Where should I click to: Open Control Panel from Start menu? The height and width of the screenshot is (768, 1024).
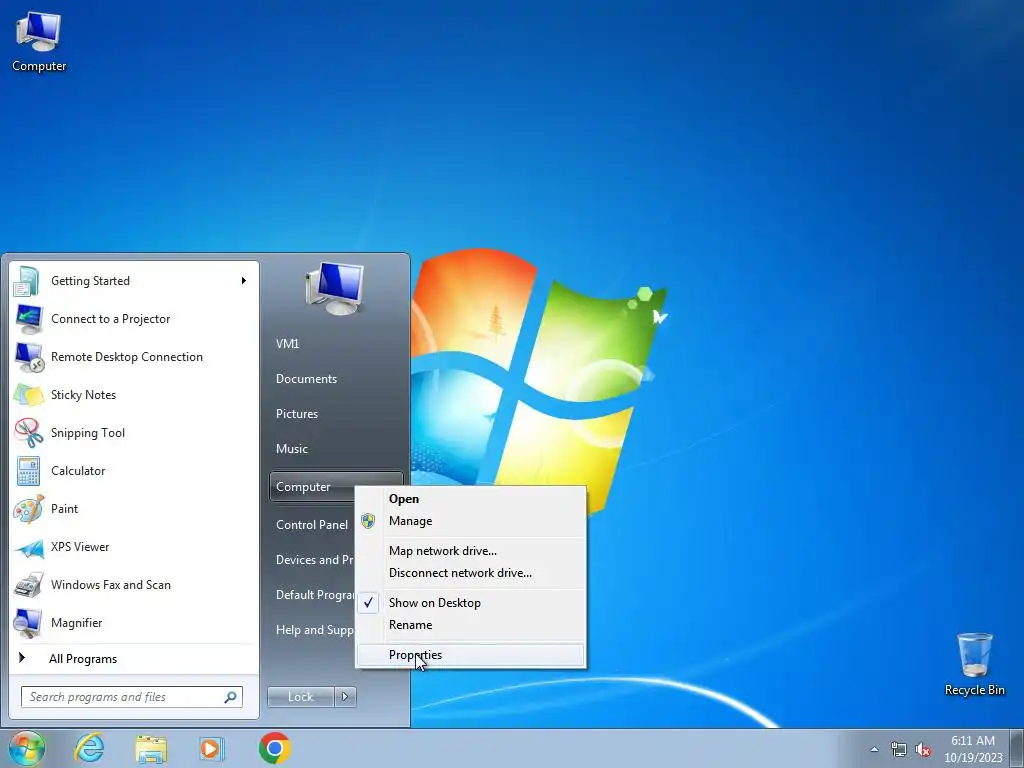point(312,525)
